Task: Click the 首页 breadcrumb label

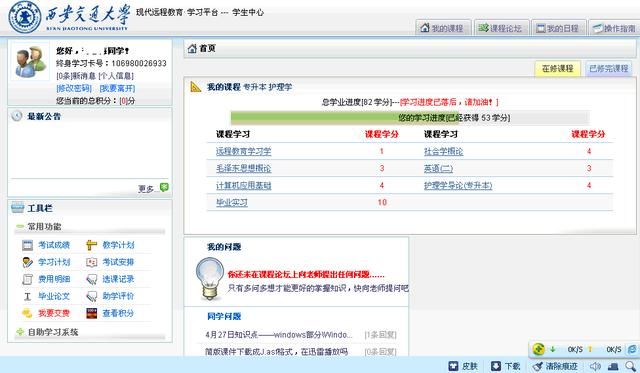Action: point(207,49)
